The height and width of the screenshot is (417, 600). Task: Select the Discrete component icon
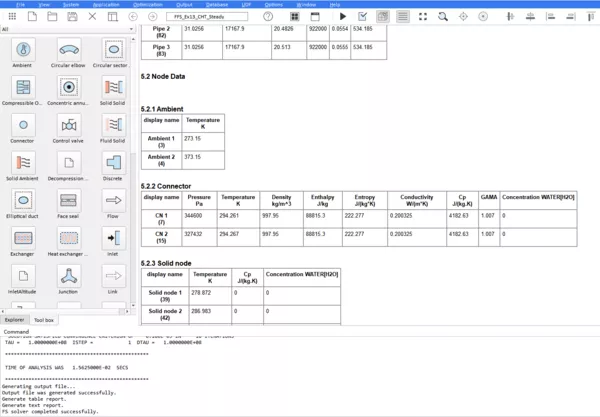click(114, 163)
